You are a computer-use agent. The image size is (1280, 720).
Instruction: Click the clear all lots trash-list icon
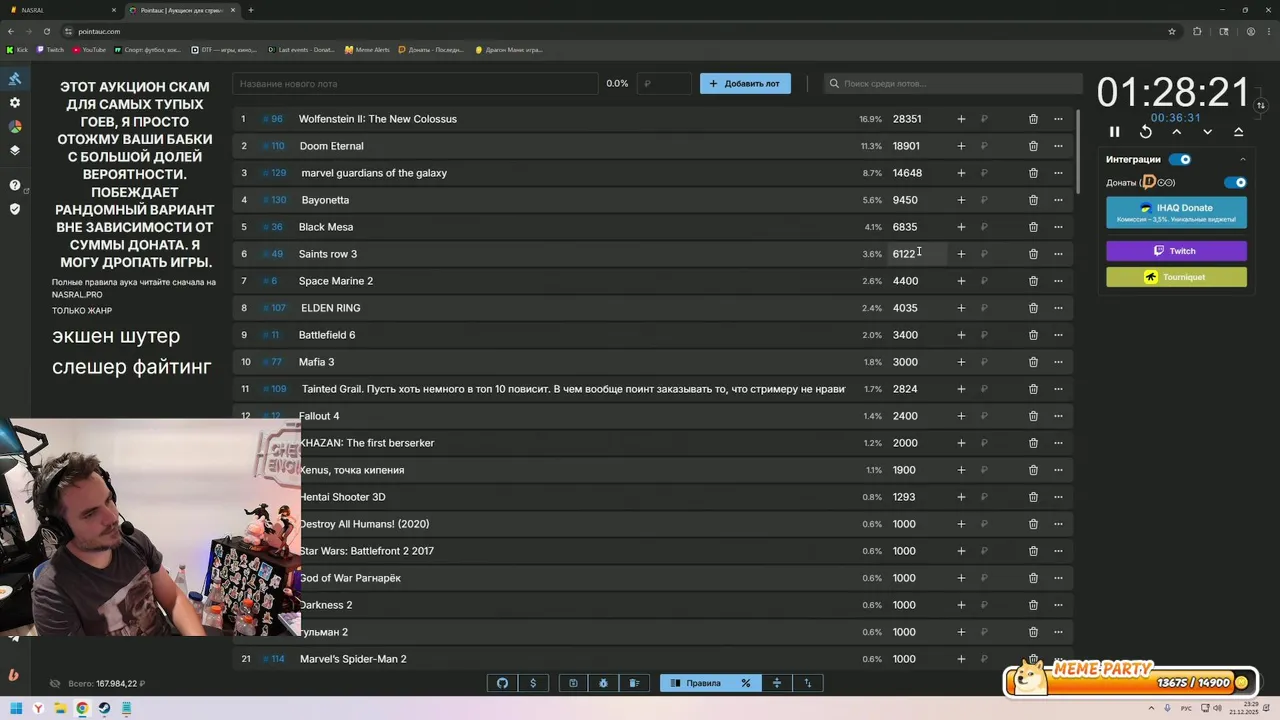634,683
